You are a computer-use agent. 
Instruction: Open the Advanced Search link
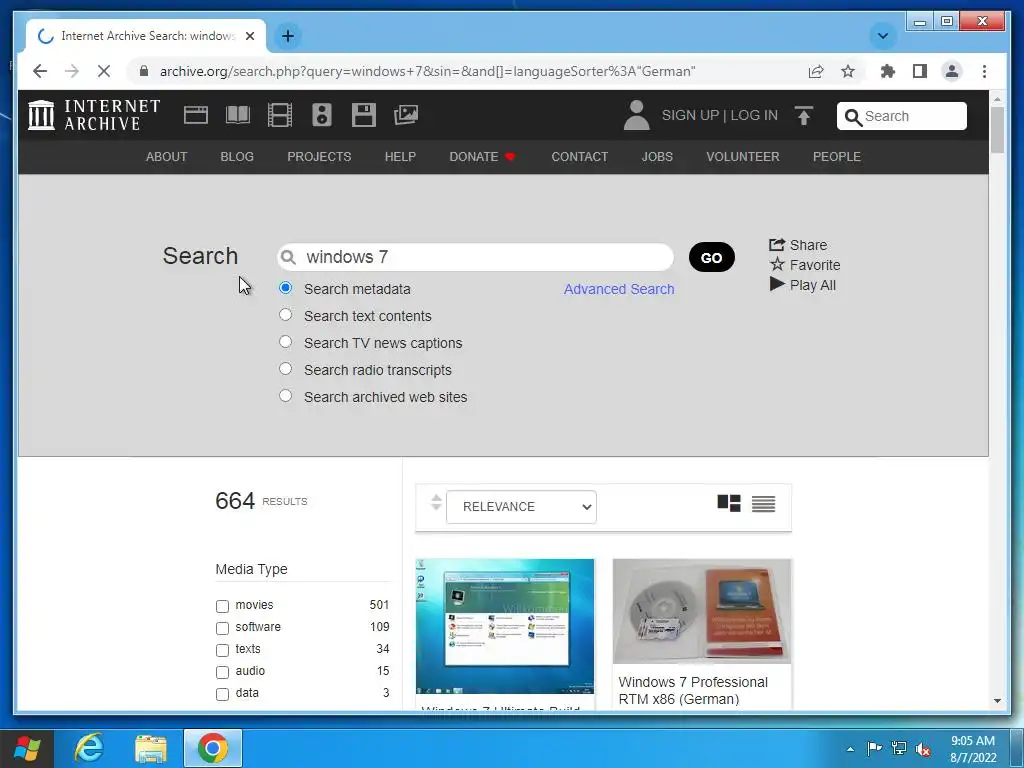[x=619, y=289]
